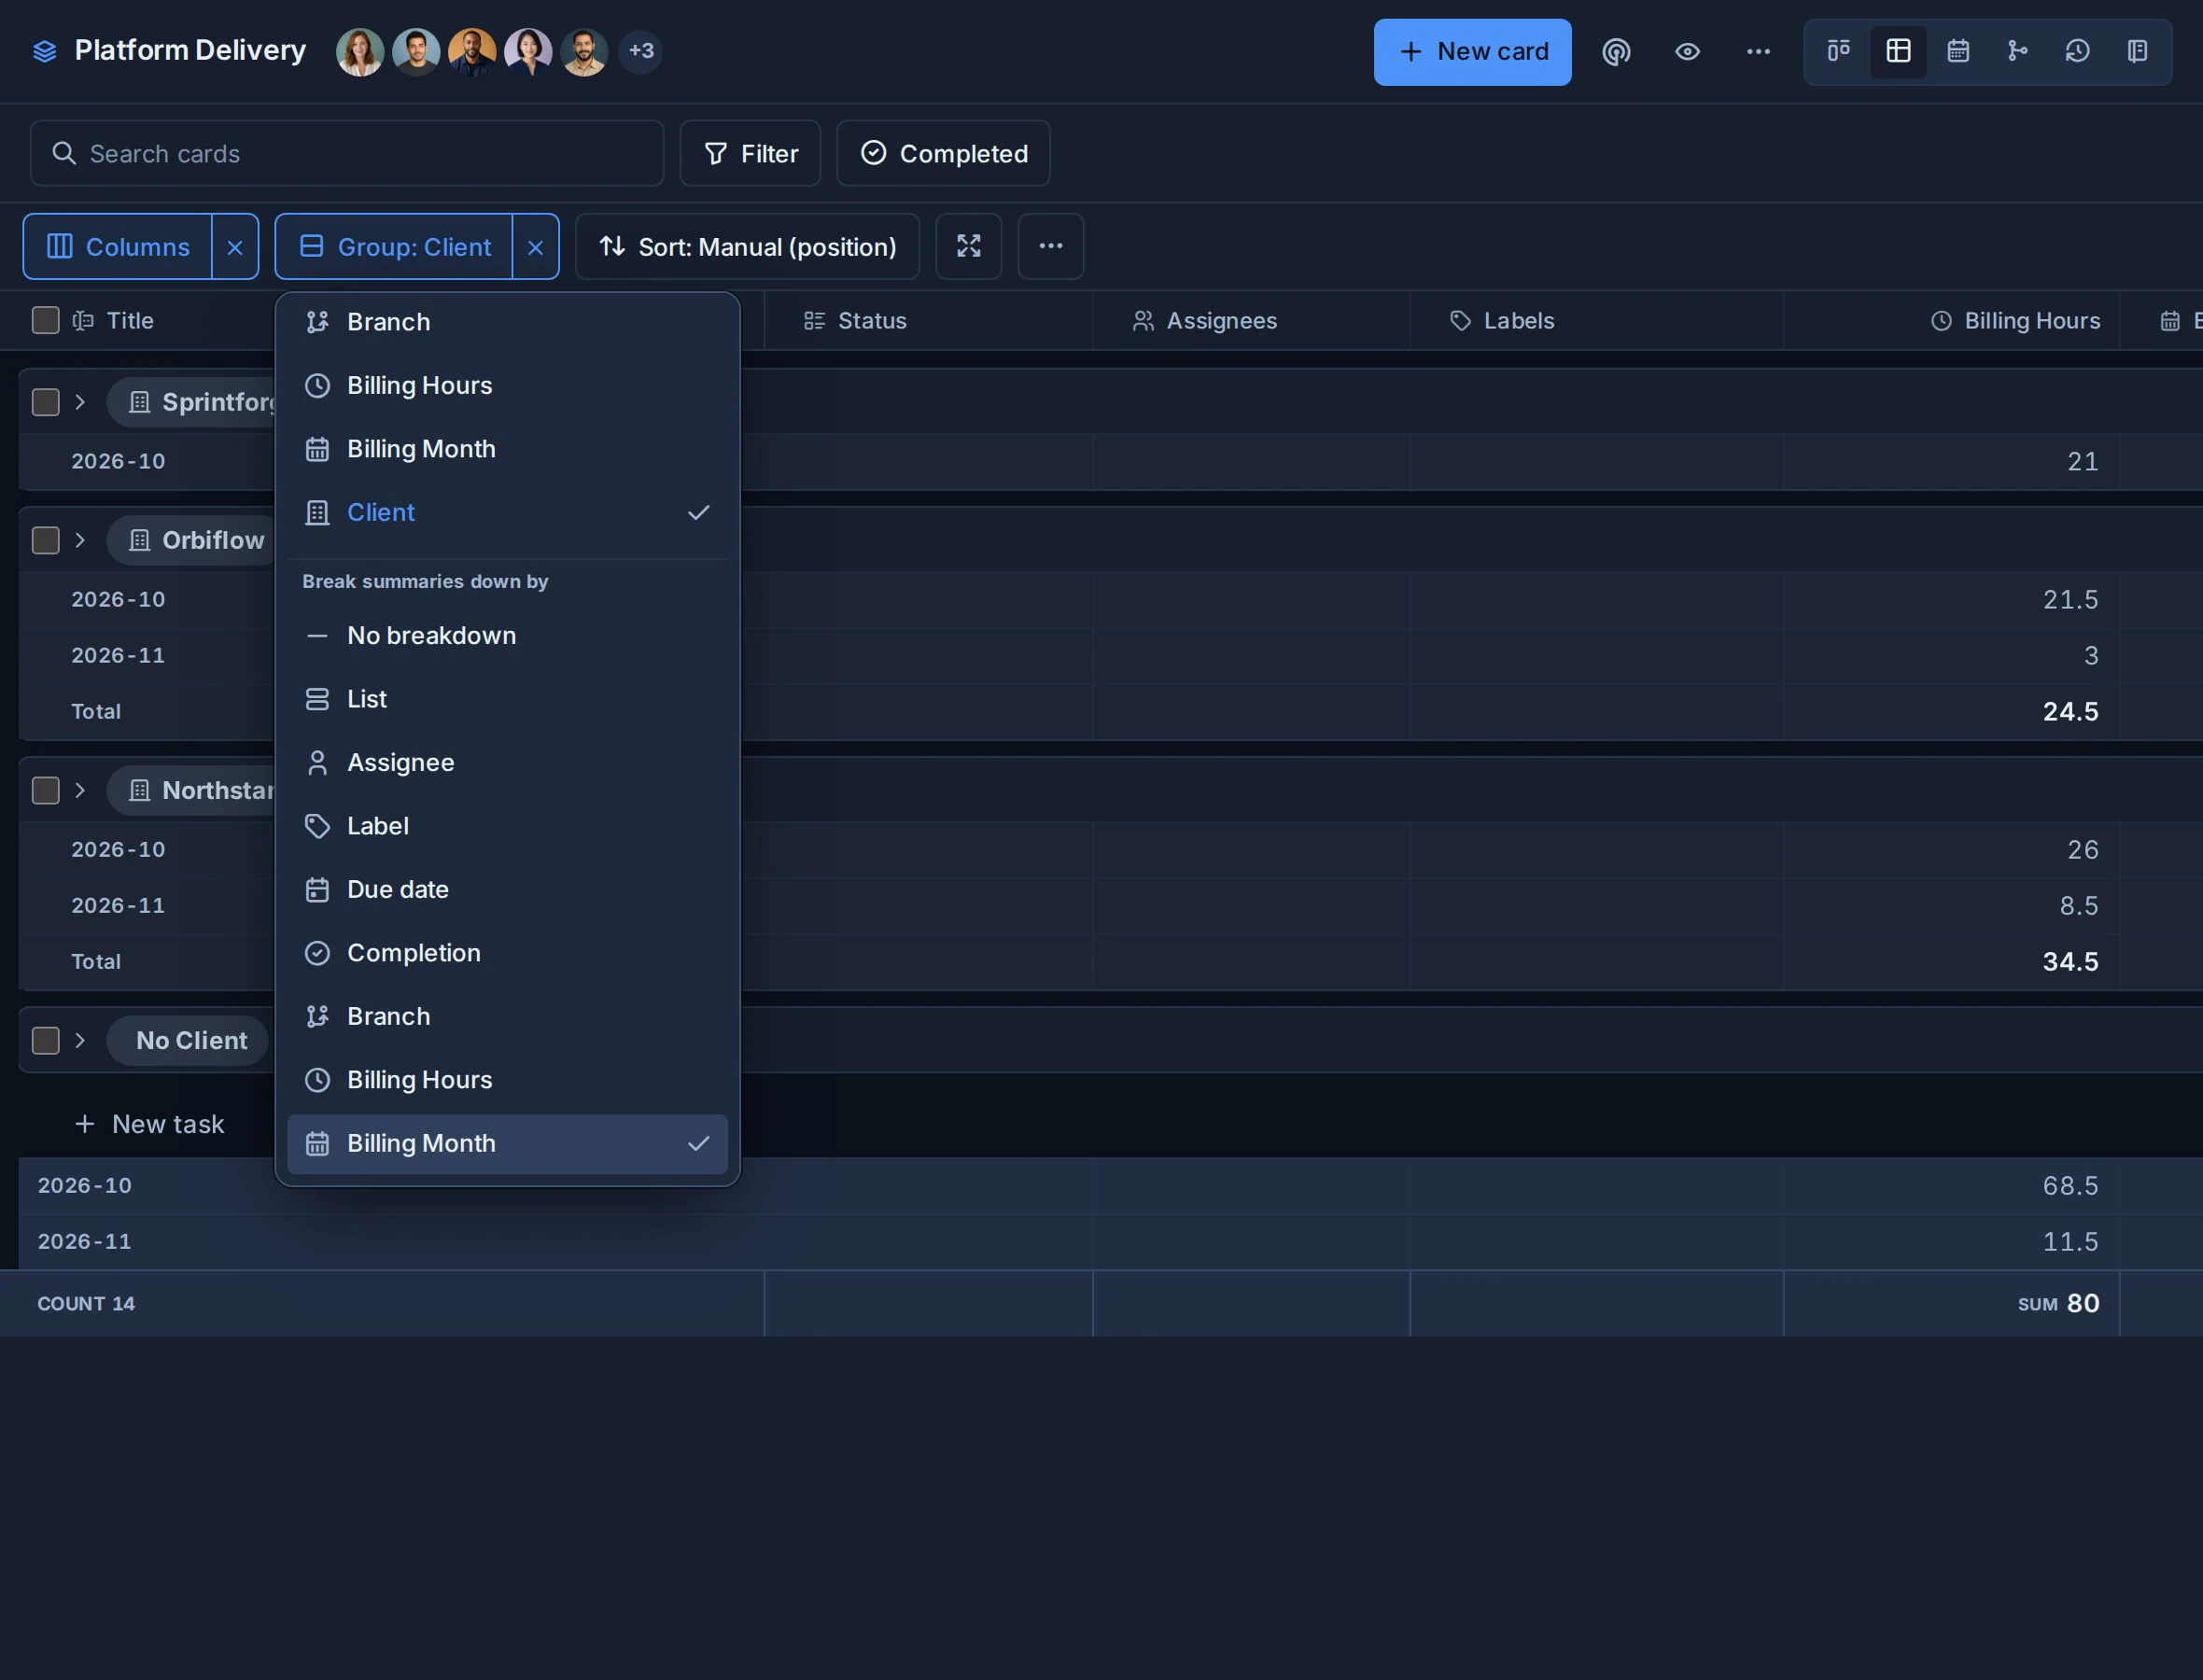Open the Columns selector
Image resolution: width=2203 pixels, height=1680 pixels.
click(118, 247)
